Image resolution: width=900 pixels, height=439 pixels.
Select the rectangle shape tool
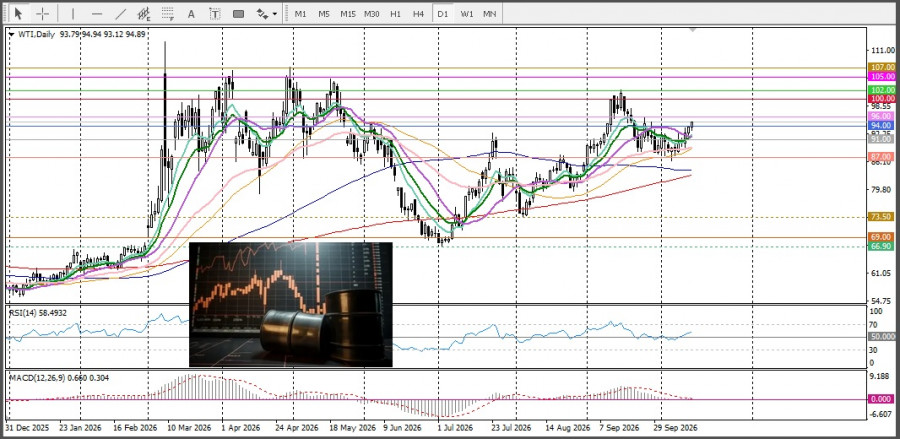point(238,13)
